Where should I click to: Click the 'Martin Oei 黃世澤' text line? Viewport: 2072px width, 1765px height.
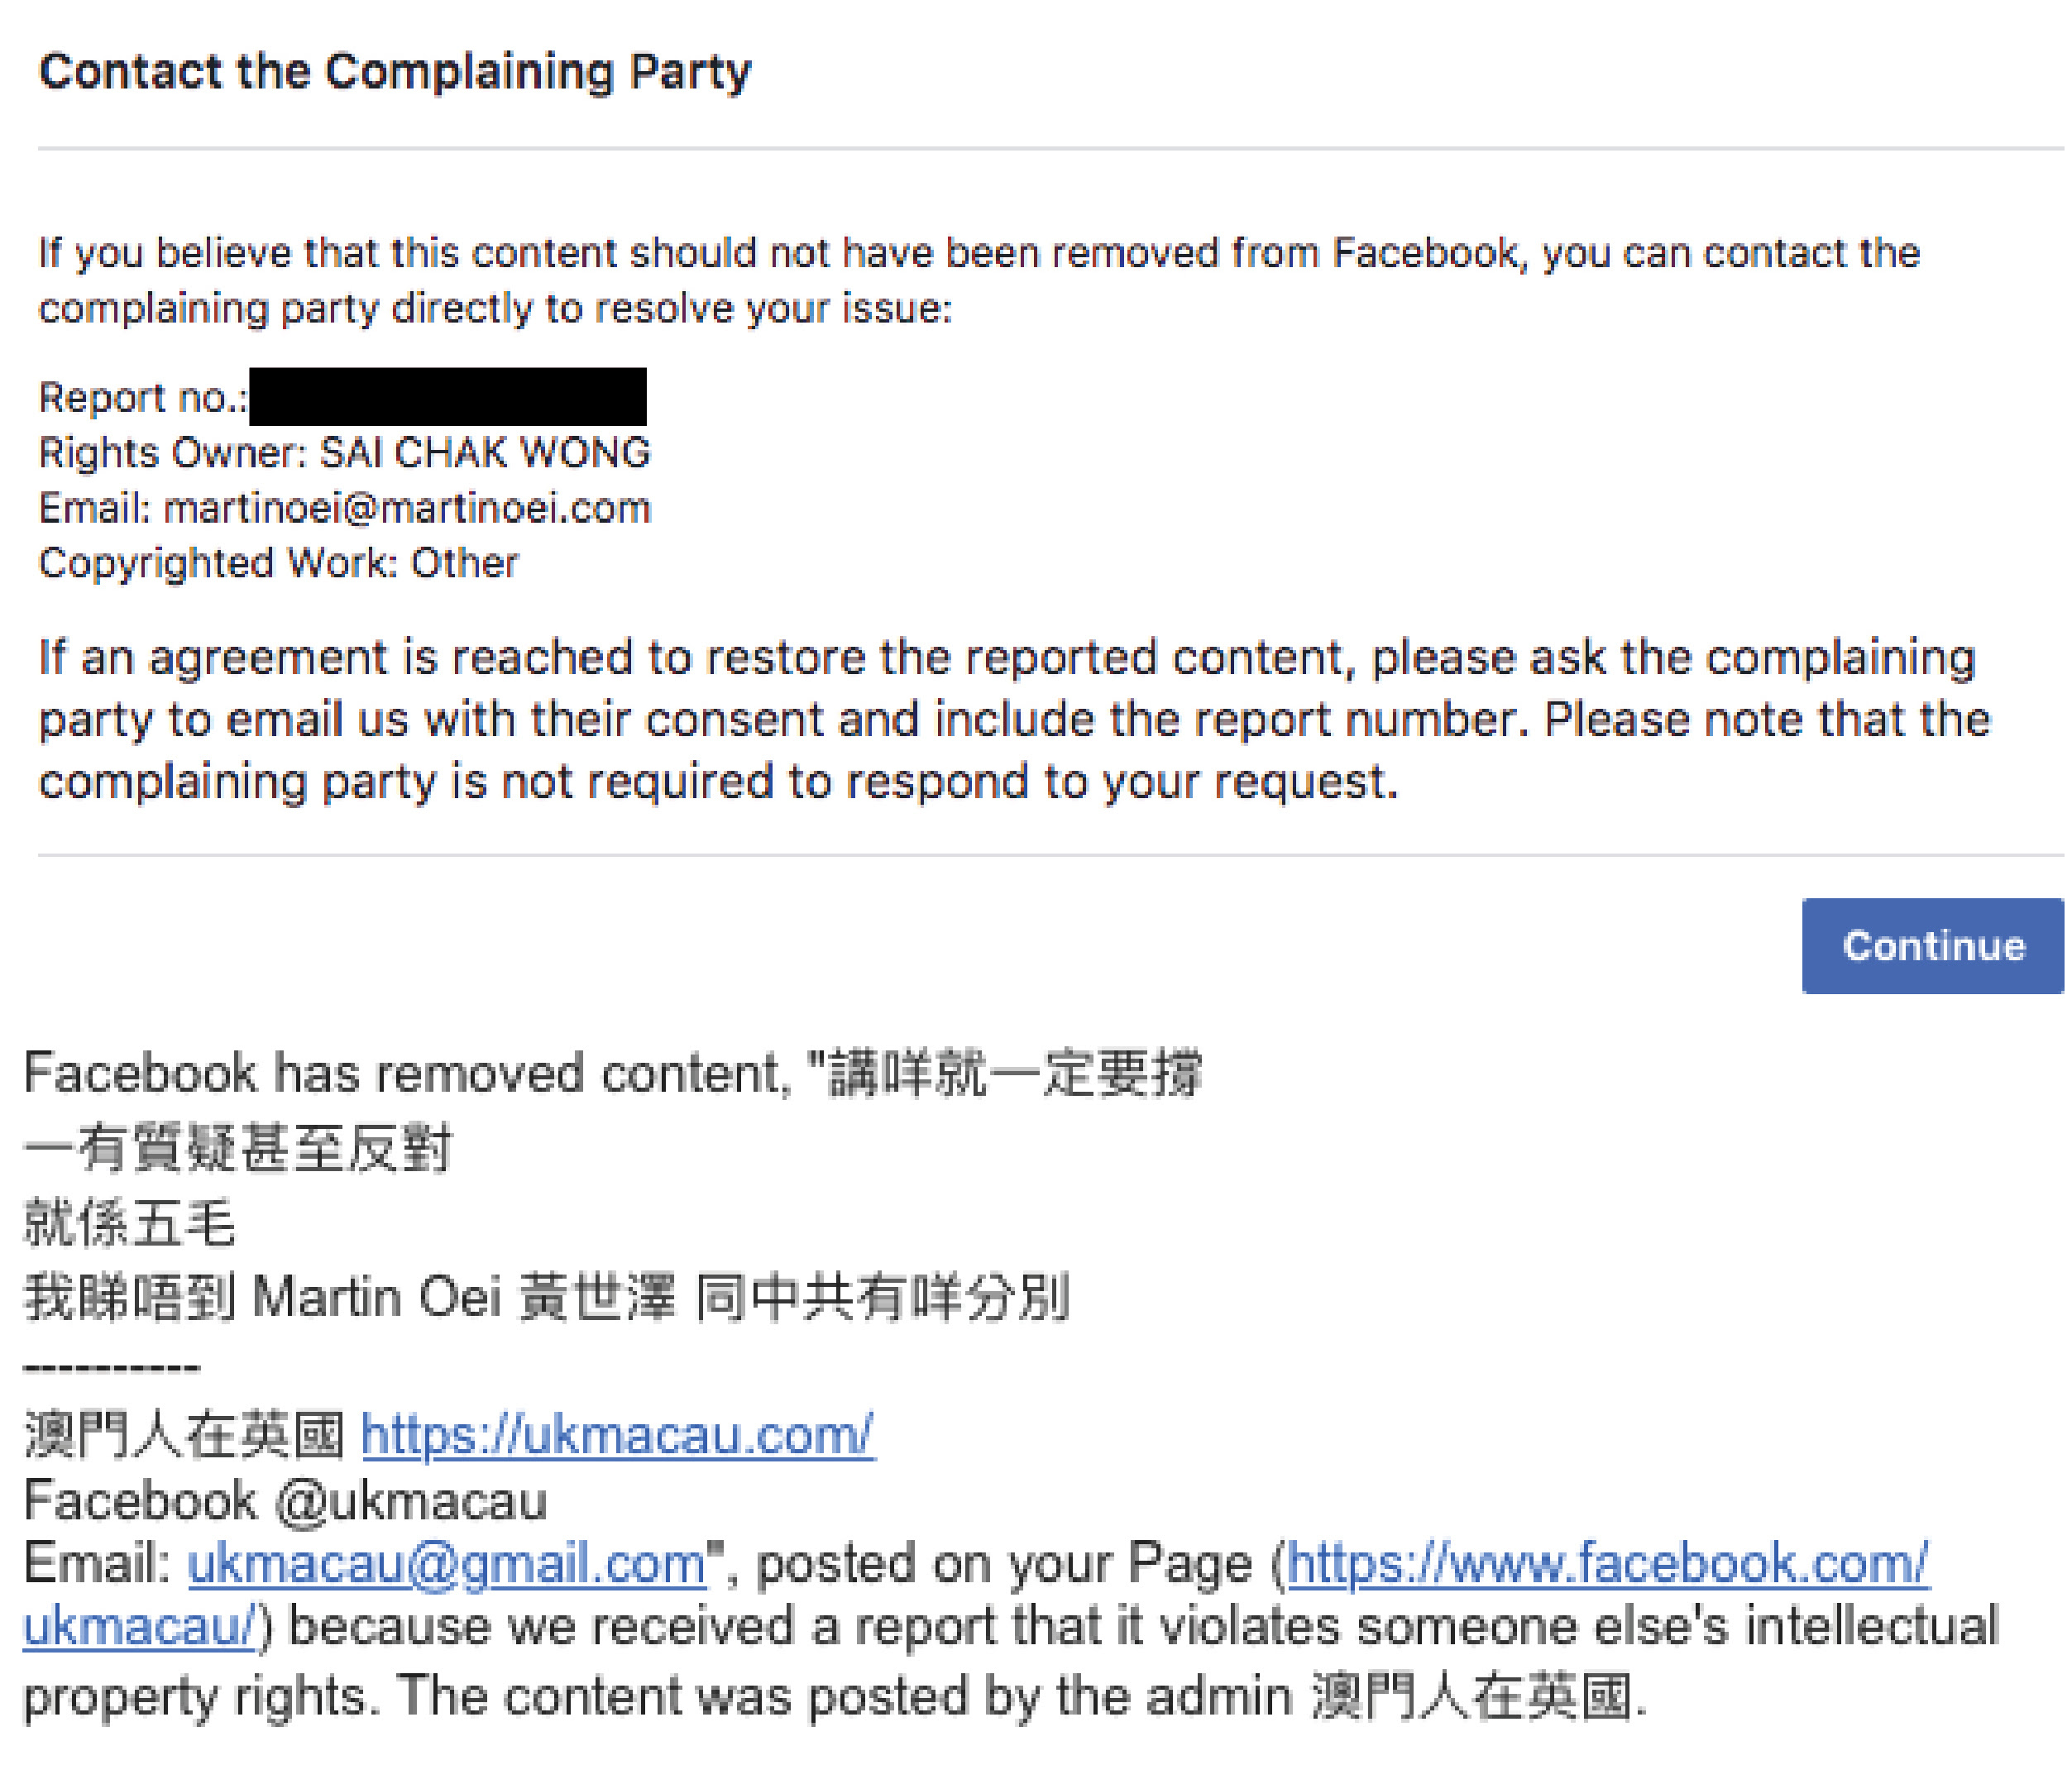(x=547, y=1297)
